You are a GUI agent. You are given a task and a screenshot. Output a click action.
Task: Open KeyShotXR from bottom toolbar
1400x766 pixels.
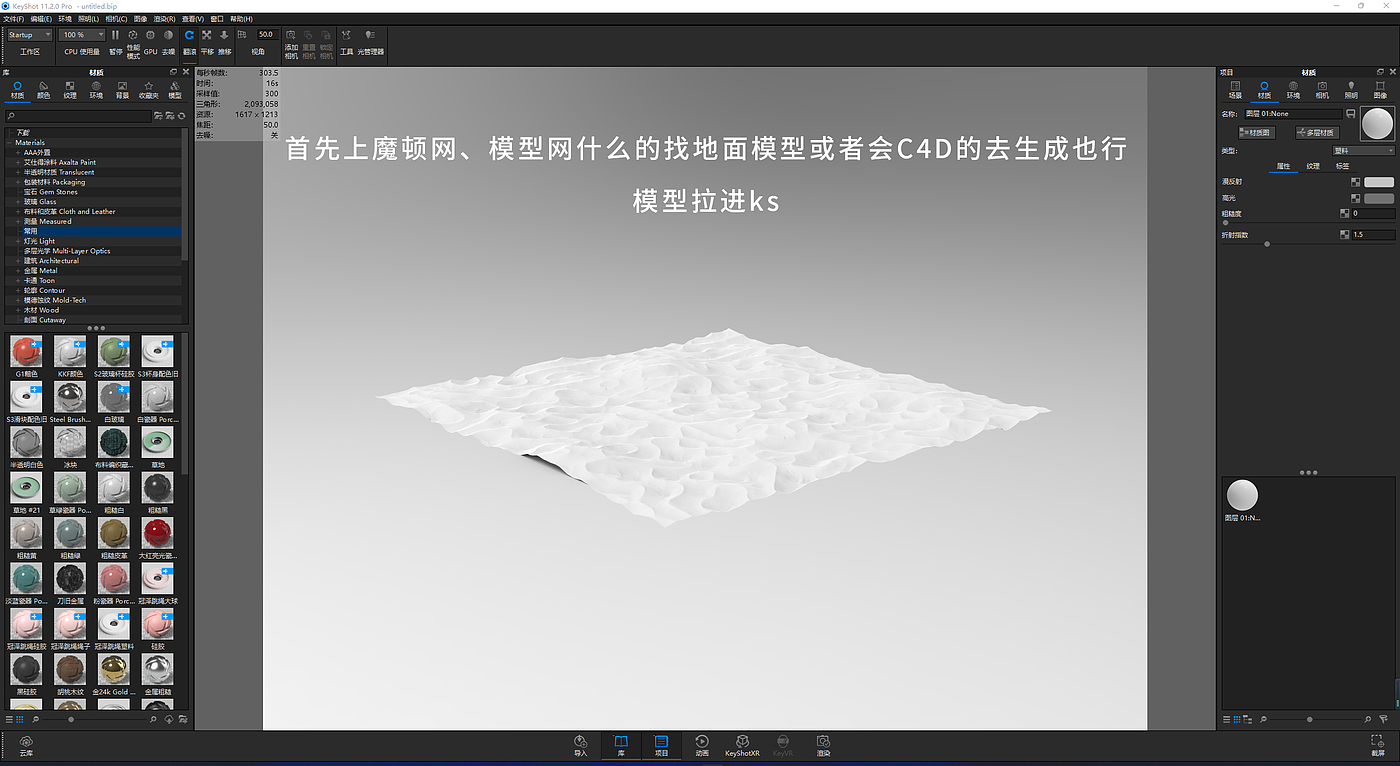[x=742, y=746]
